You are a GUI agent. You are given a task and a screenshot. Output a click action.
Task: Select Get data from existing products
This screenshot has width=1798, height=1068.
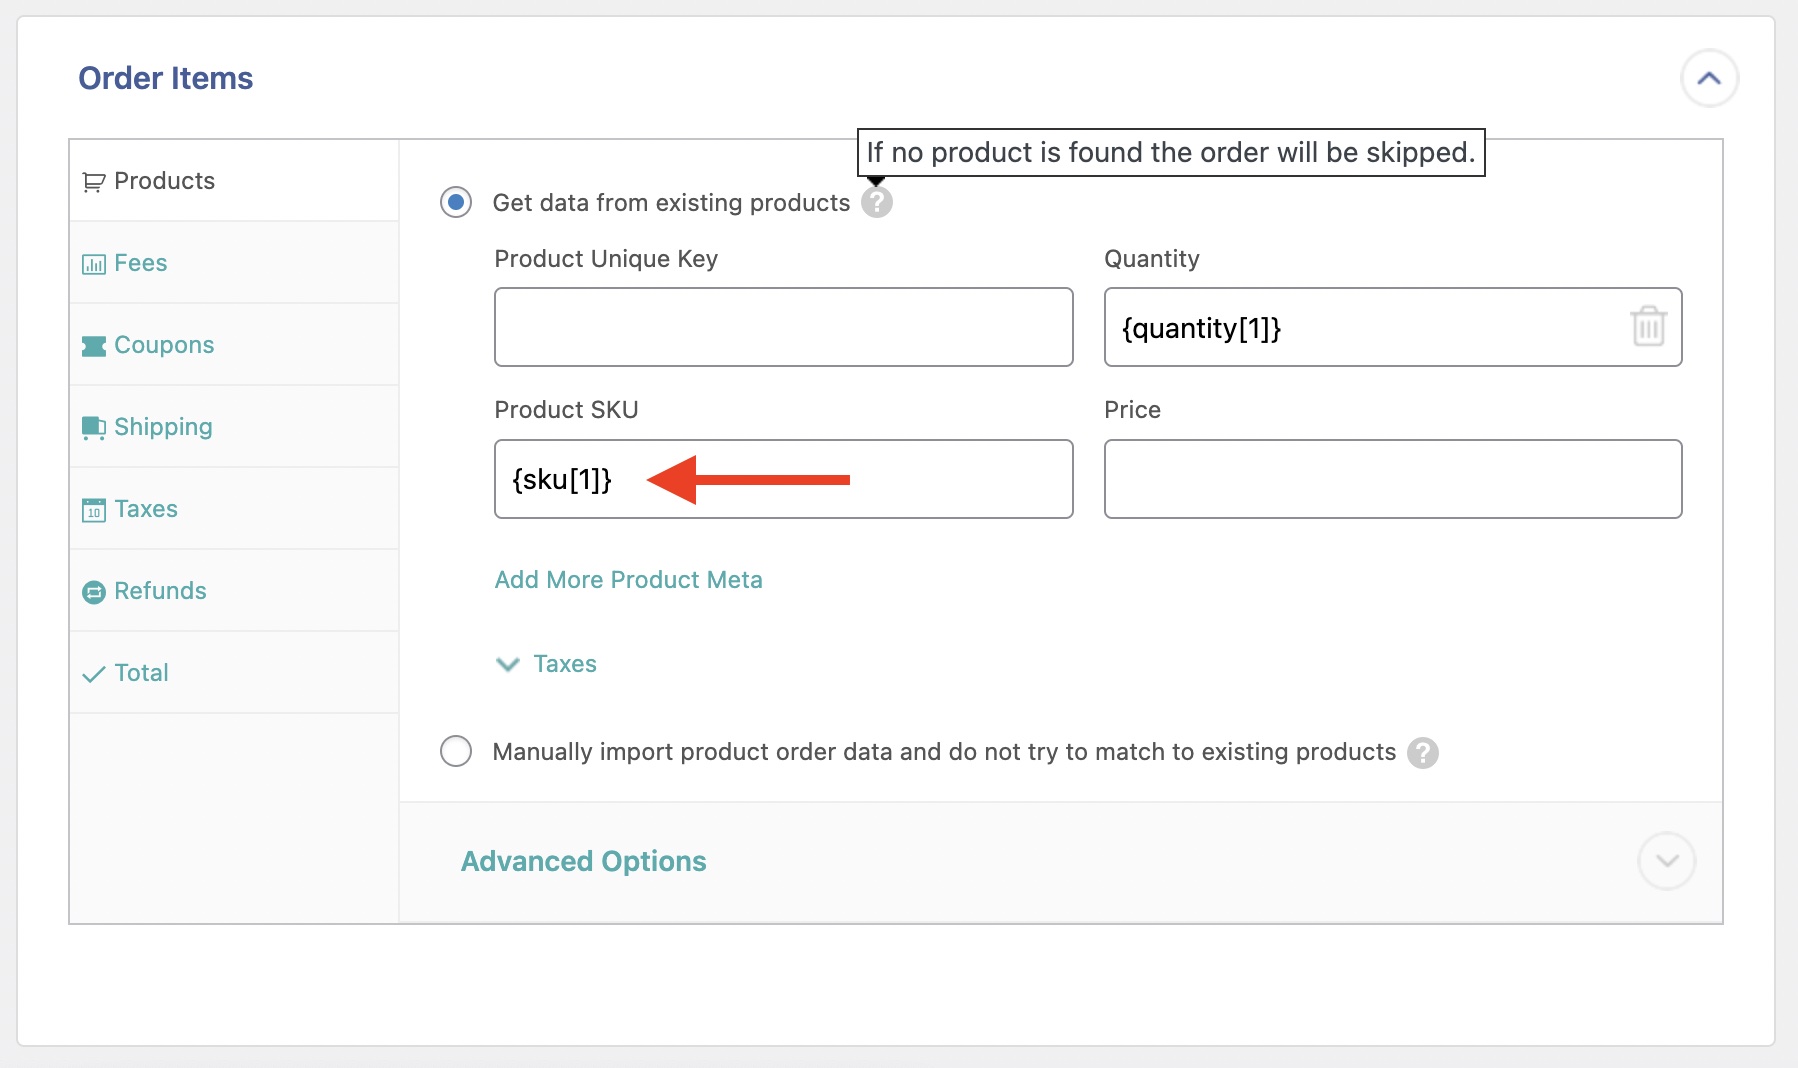point(456,203)
